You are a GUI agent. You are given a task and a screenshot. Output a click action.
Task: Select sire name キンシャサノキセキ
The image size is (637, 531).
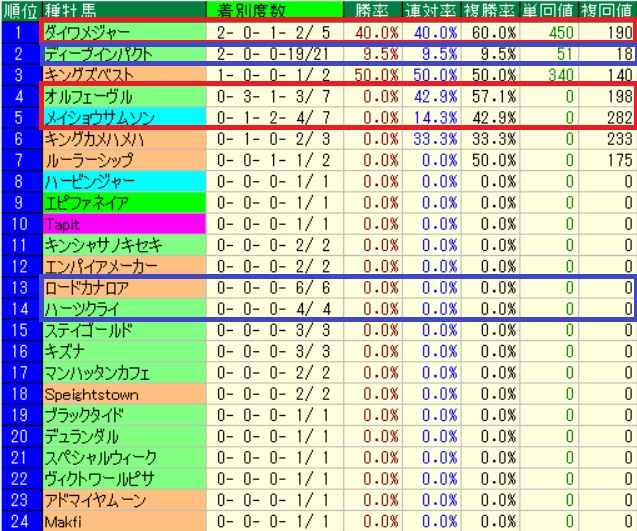104,245
